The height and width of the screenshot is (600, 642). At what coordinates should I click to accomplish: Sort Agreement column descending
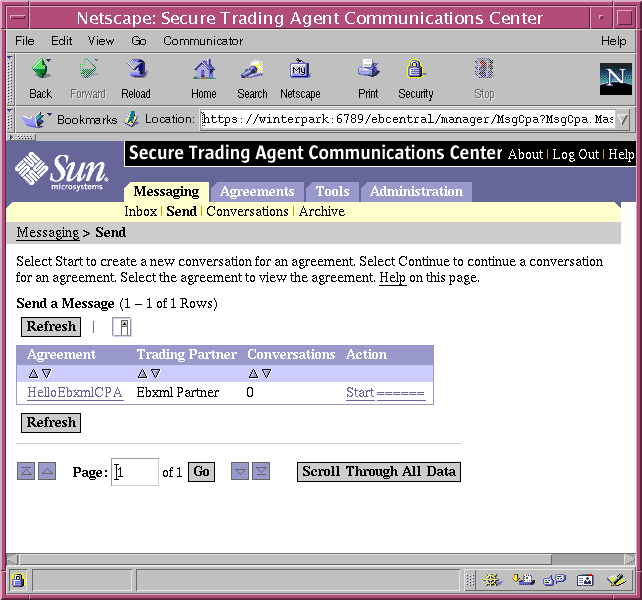pyautogui.click(x=47, y=373)
